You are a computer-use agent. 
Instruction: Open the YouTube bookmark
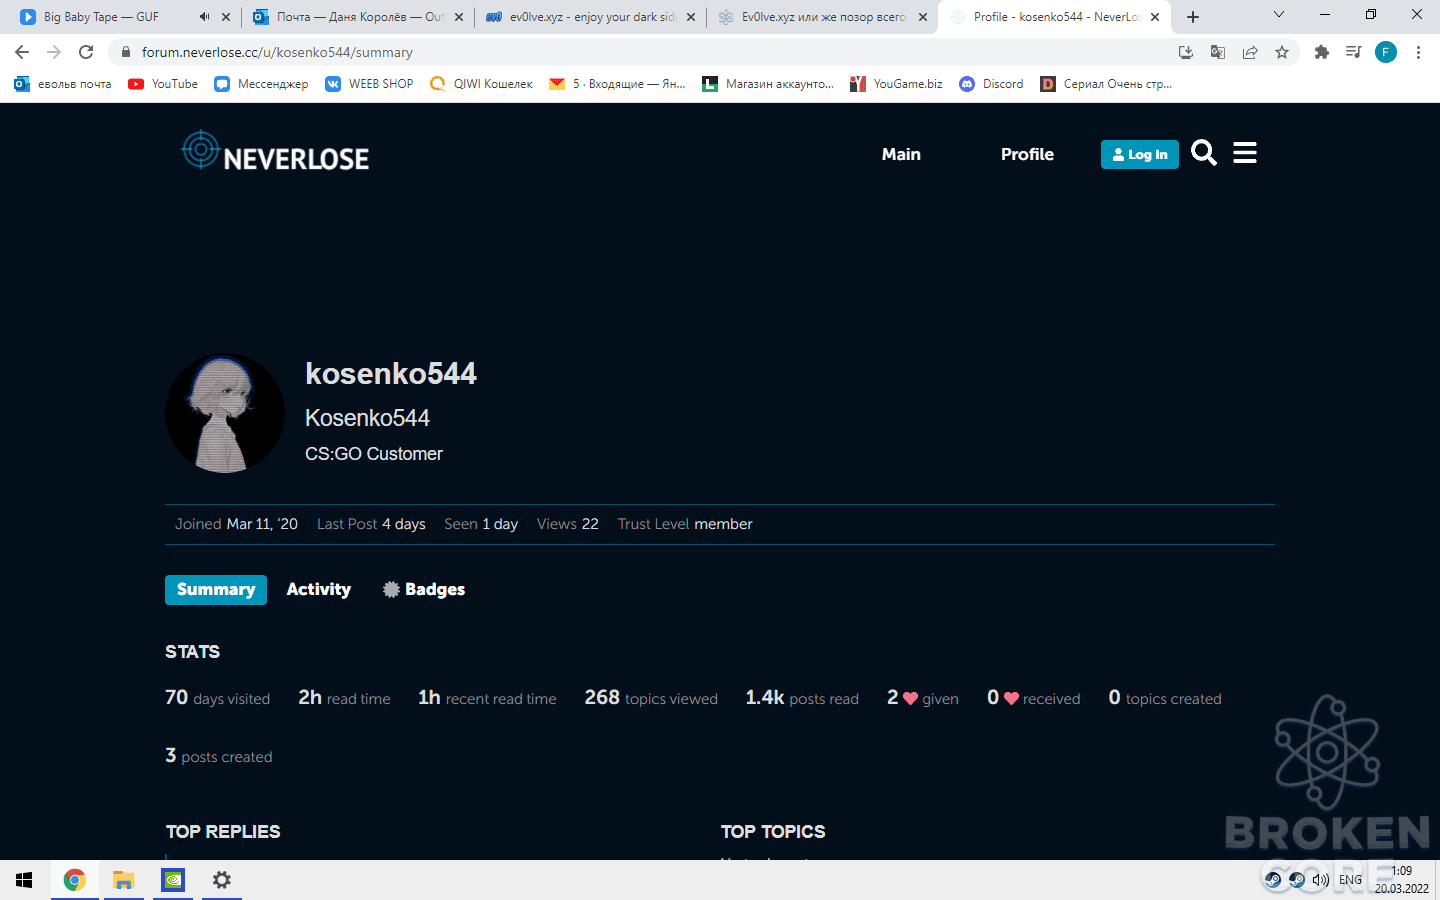[163, 84]
